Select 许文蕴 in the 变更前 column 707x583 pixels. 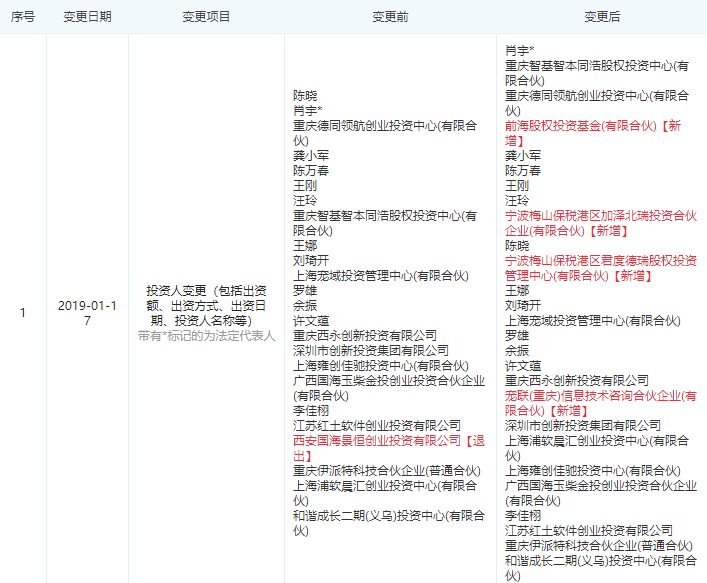311,321
